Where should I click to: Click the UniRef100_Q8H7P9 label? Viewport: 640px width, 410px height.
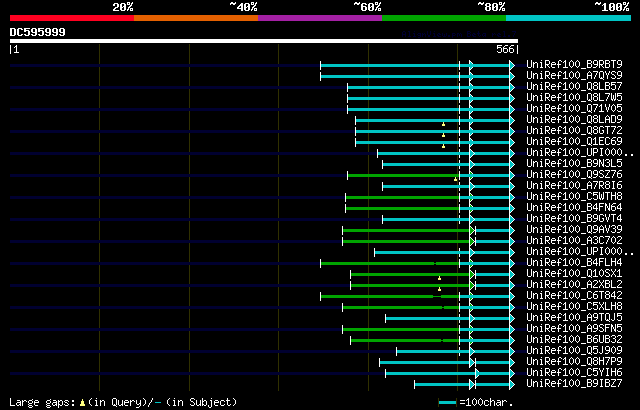[574, 361]
